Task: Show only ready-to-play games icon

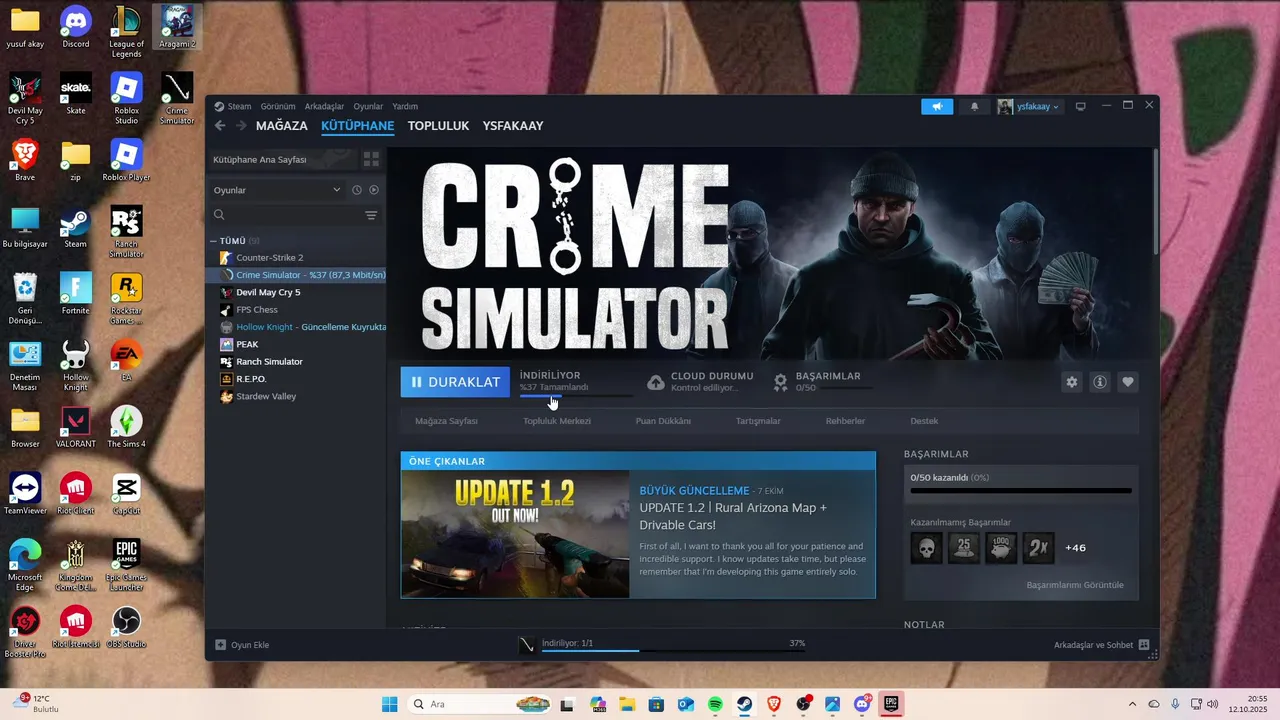Action: coord(374,190)
